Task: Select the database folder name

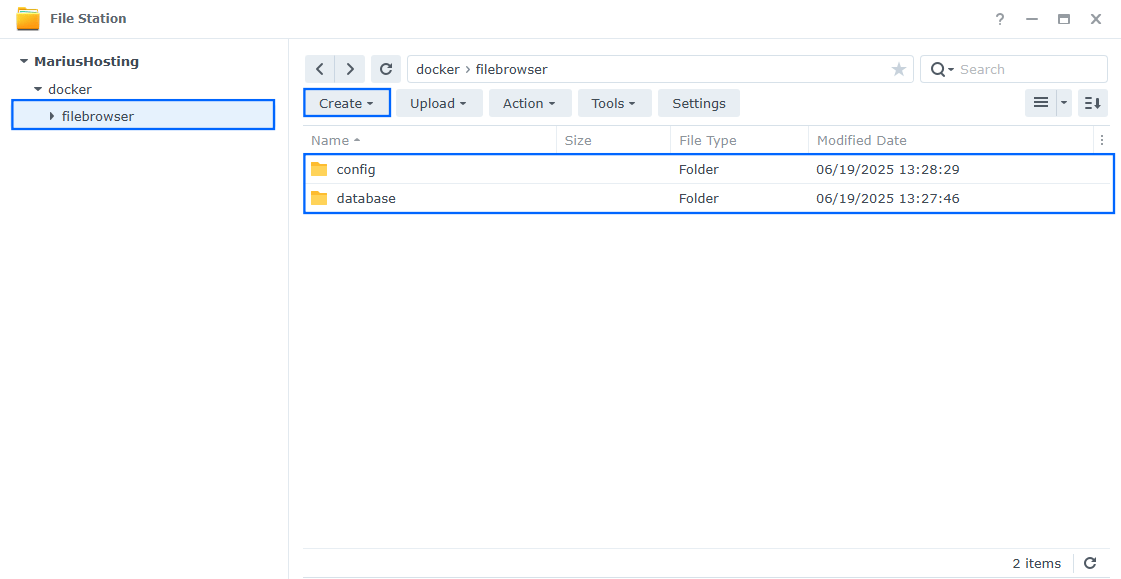Action: point(366,198)
